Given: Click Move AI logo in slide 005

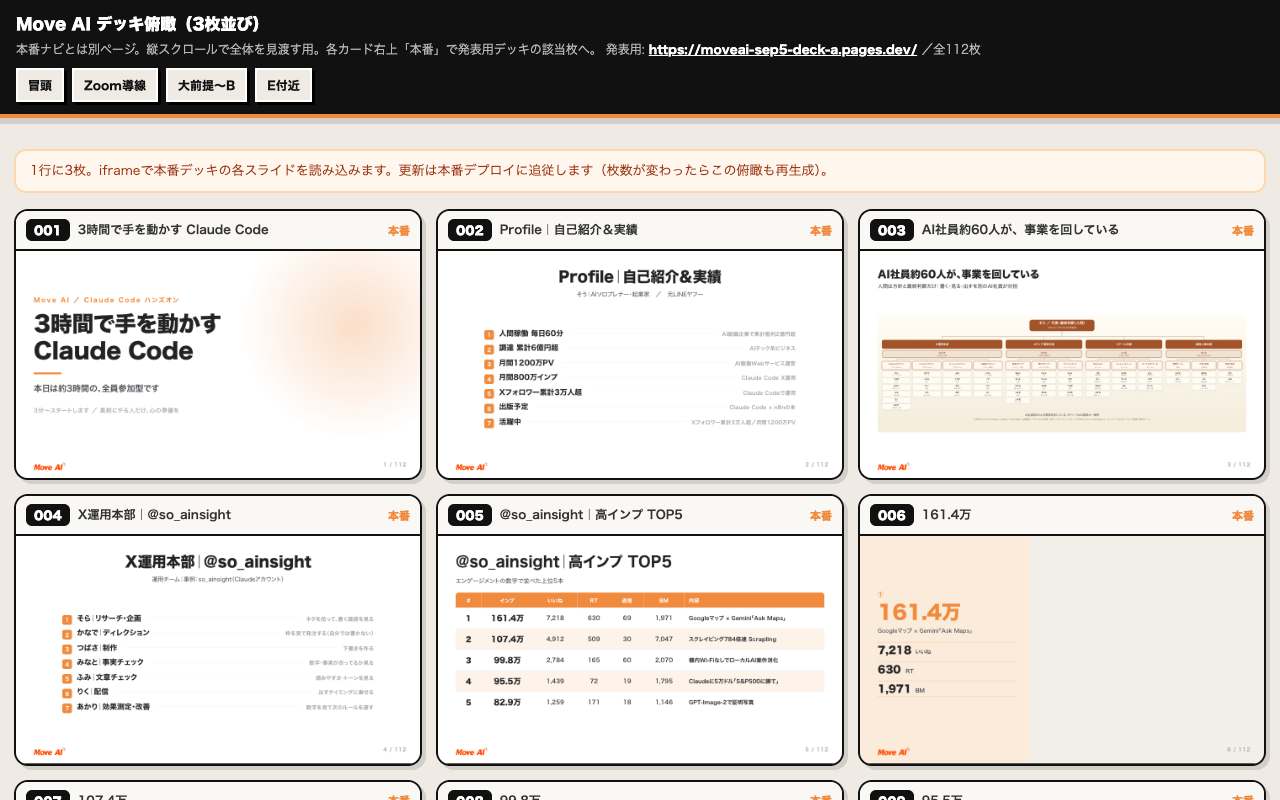Looking at the screenshot, I should (x=471, y=752).
